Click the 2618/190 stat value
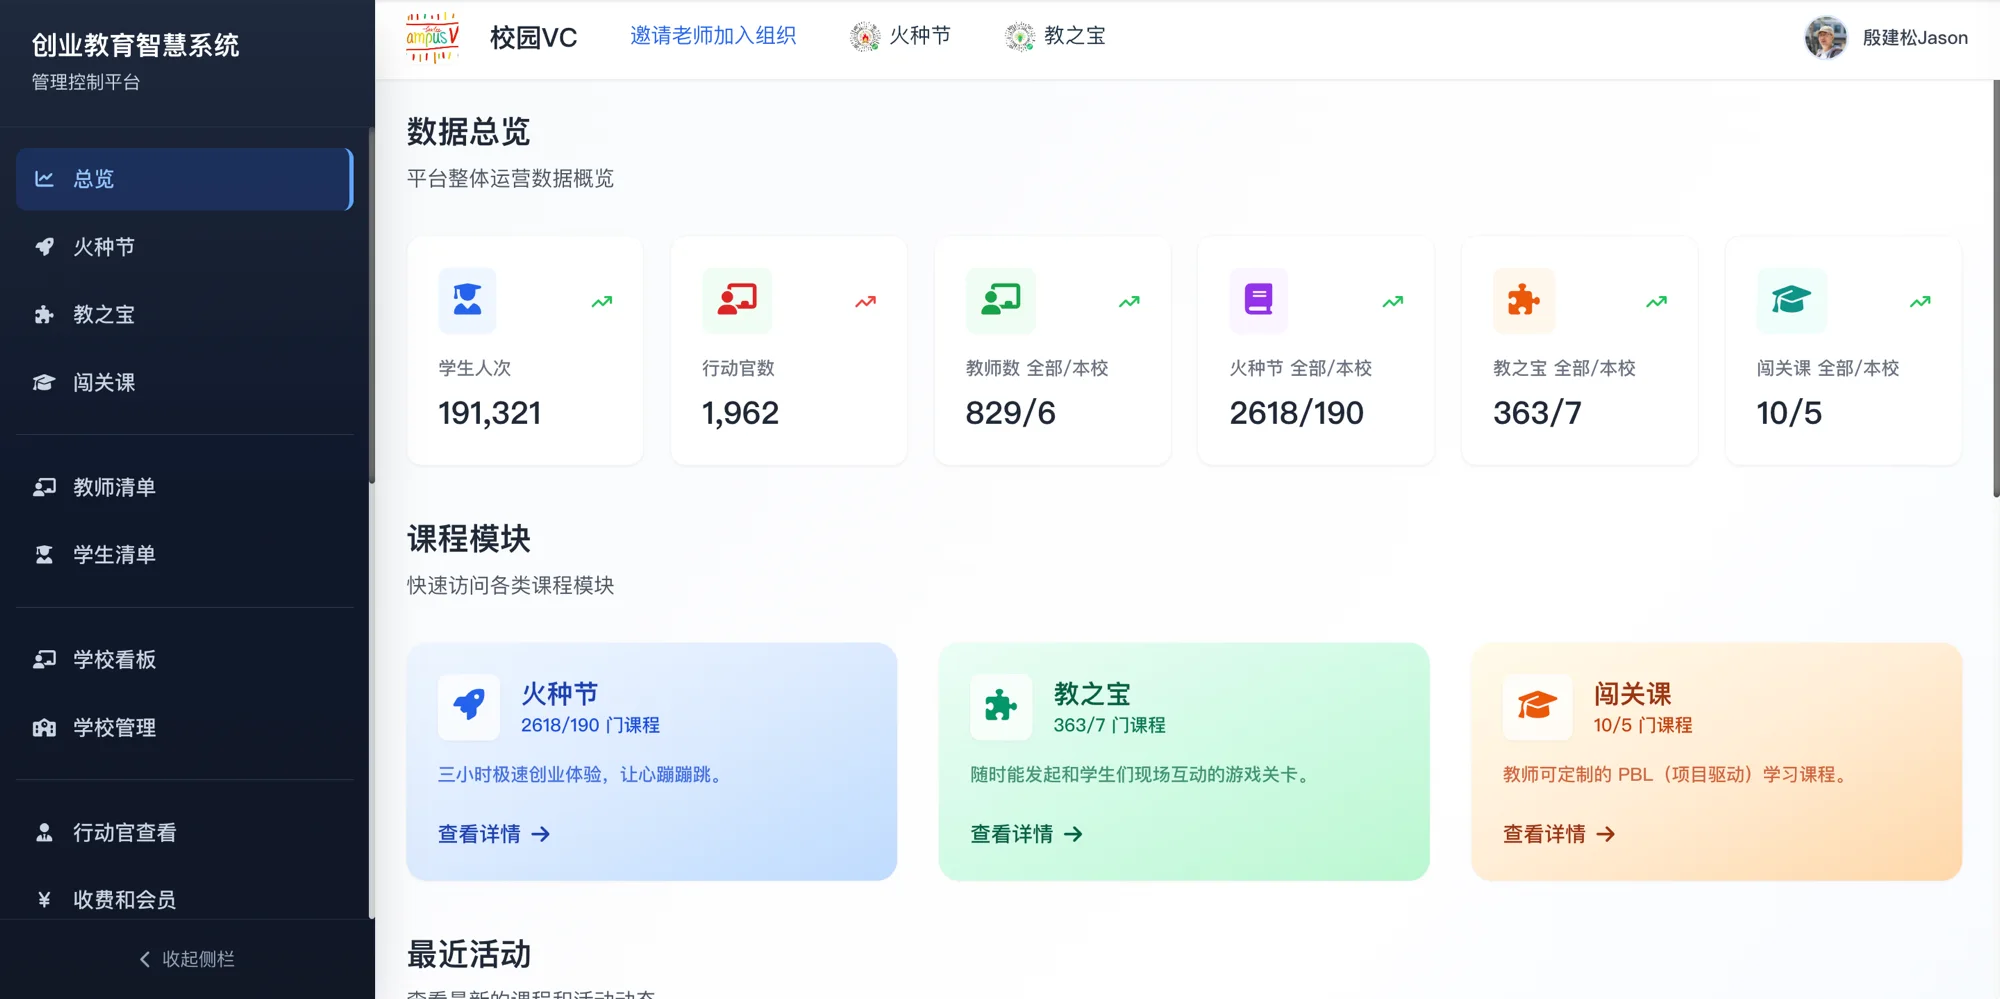Image resolution: width=2000 pixels, height=999 pixels. 1296,413
